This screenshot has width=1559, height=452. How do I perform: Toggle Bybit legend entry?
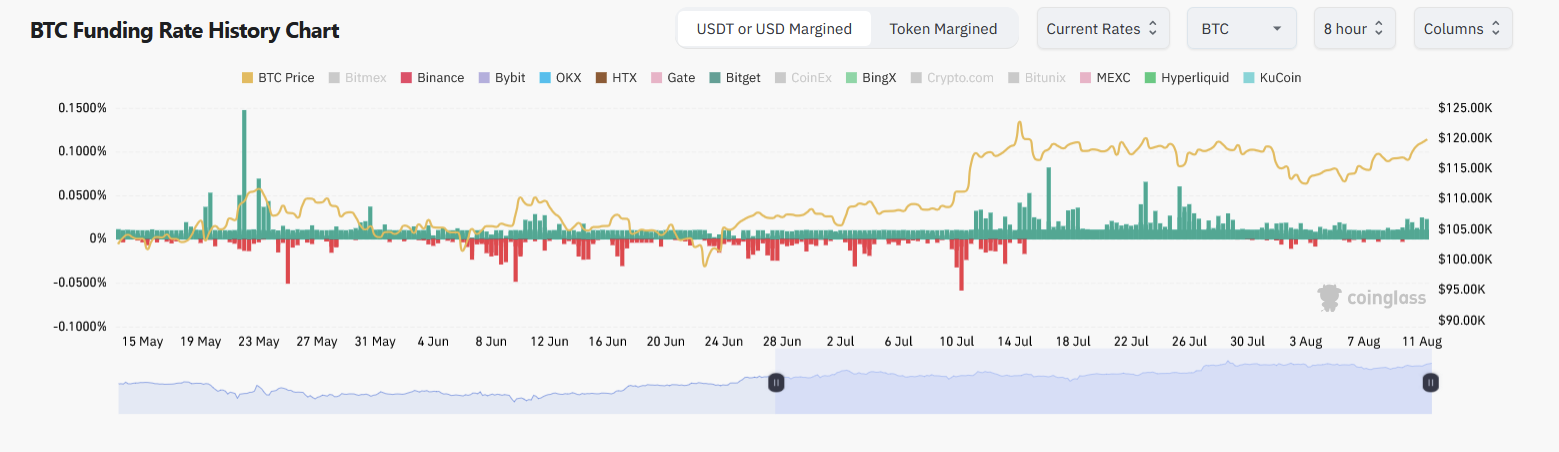484,78
